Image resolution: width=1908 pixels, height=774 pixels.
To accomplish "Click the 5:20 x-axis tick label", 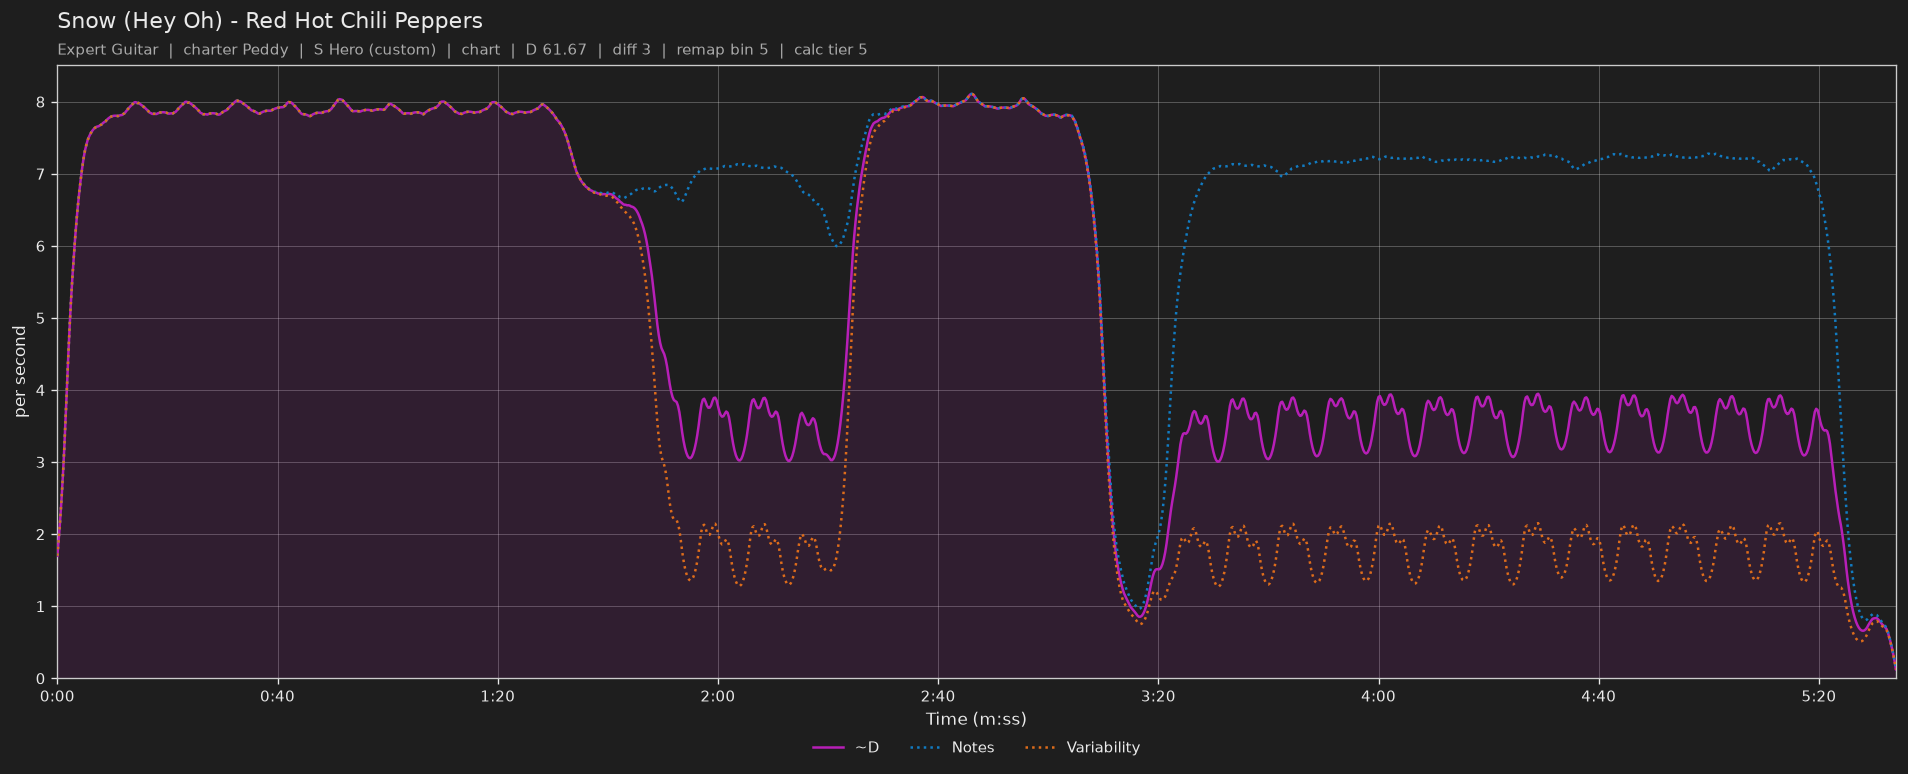I will pos(1818,696).
